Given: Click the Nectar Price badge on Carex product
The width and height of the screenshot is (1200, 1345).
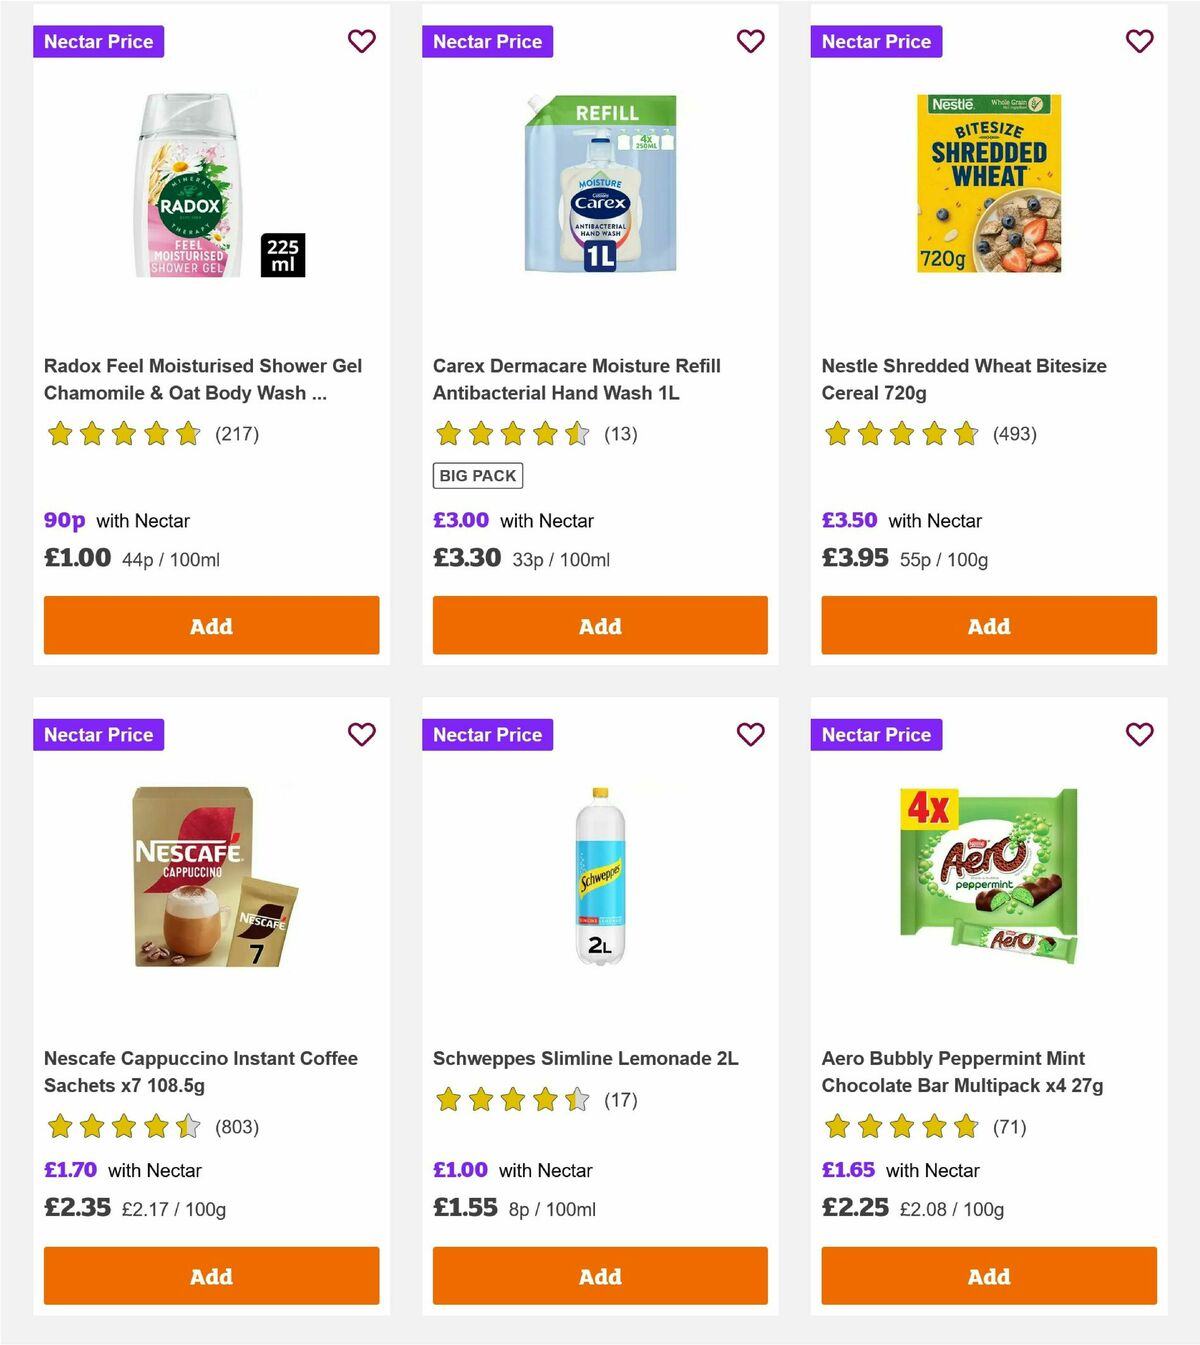Looking at the screenshot, I should click(488, 41).
